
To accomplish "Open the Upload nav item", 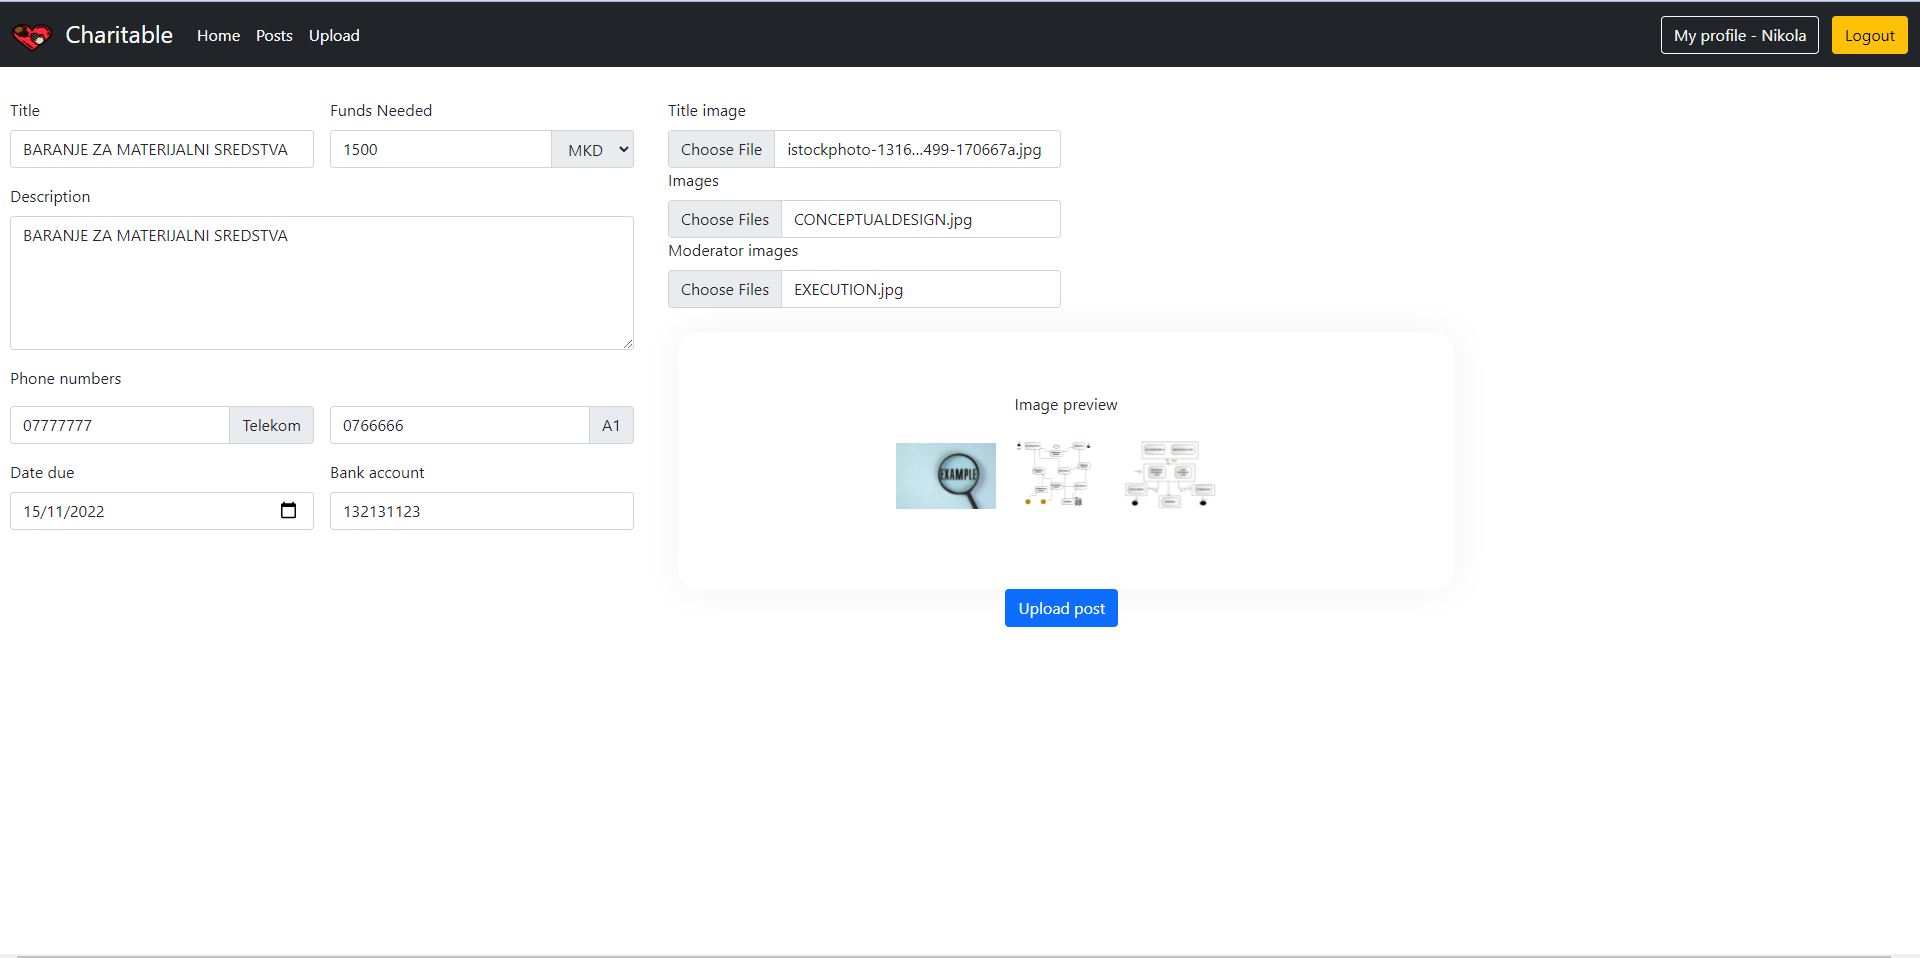I will 334,36.
